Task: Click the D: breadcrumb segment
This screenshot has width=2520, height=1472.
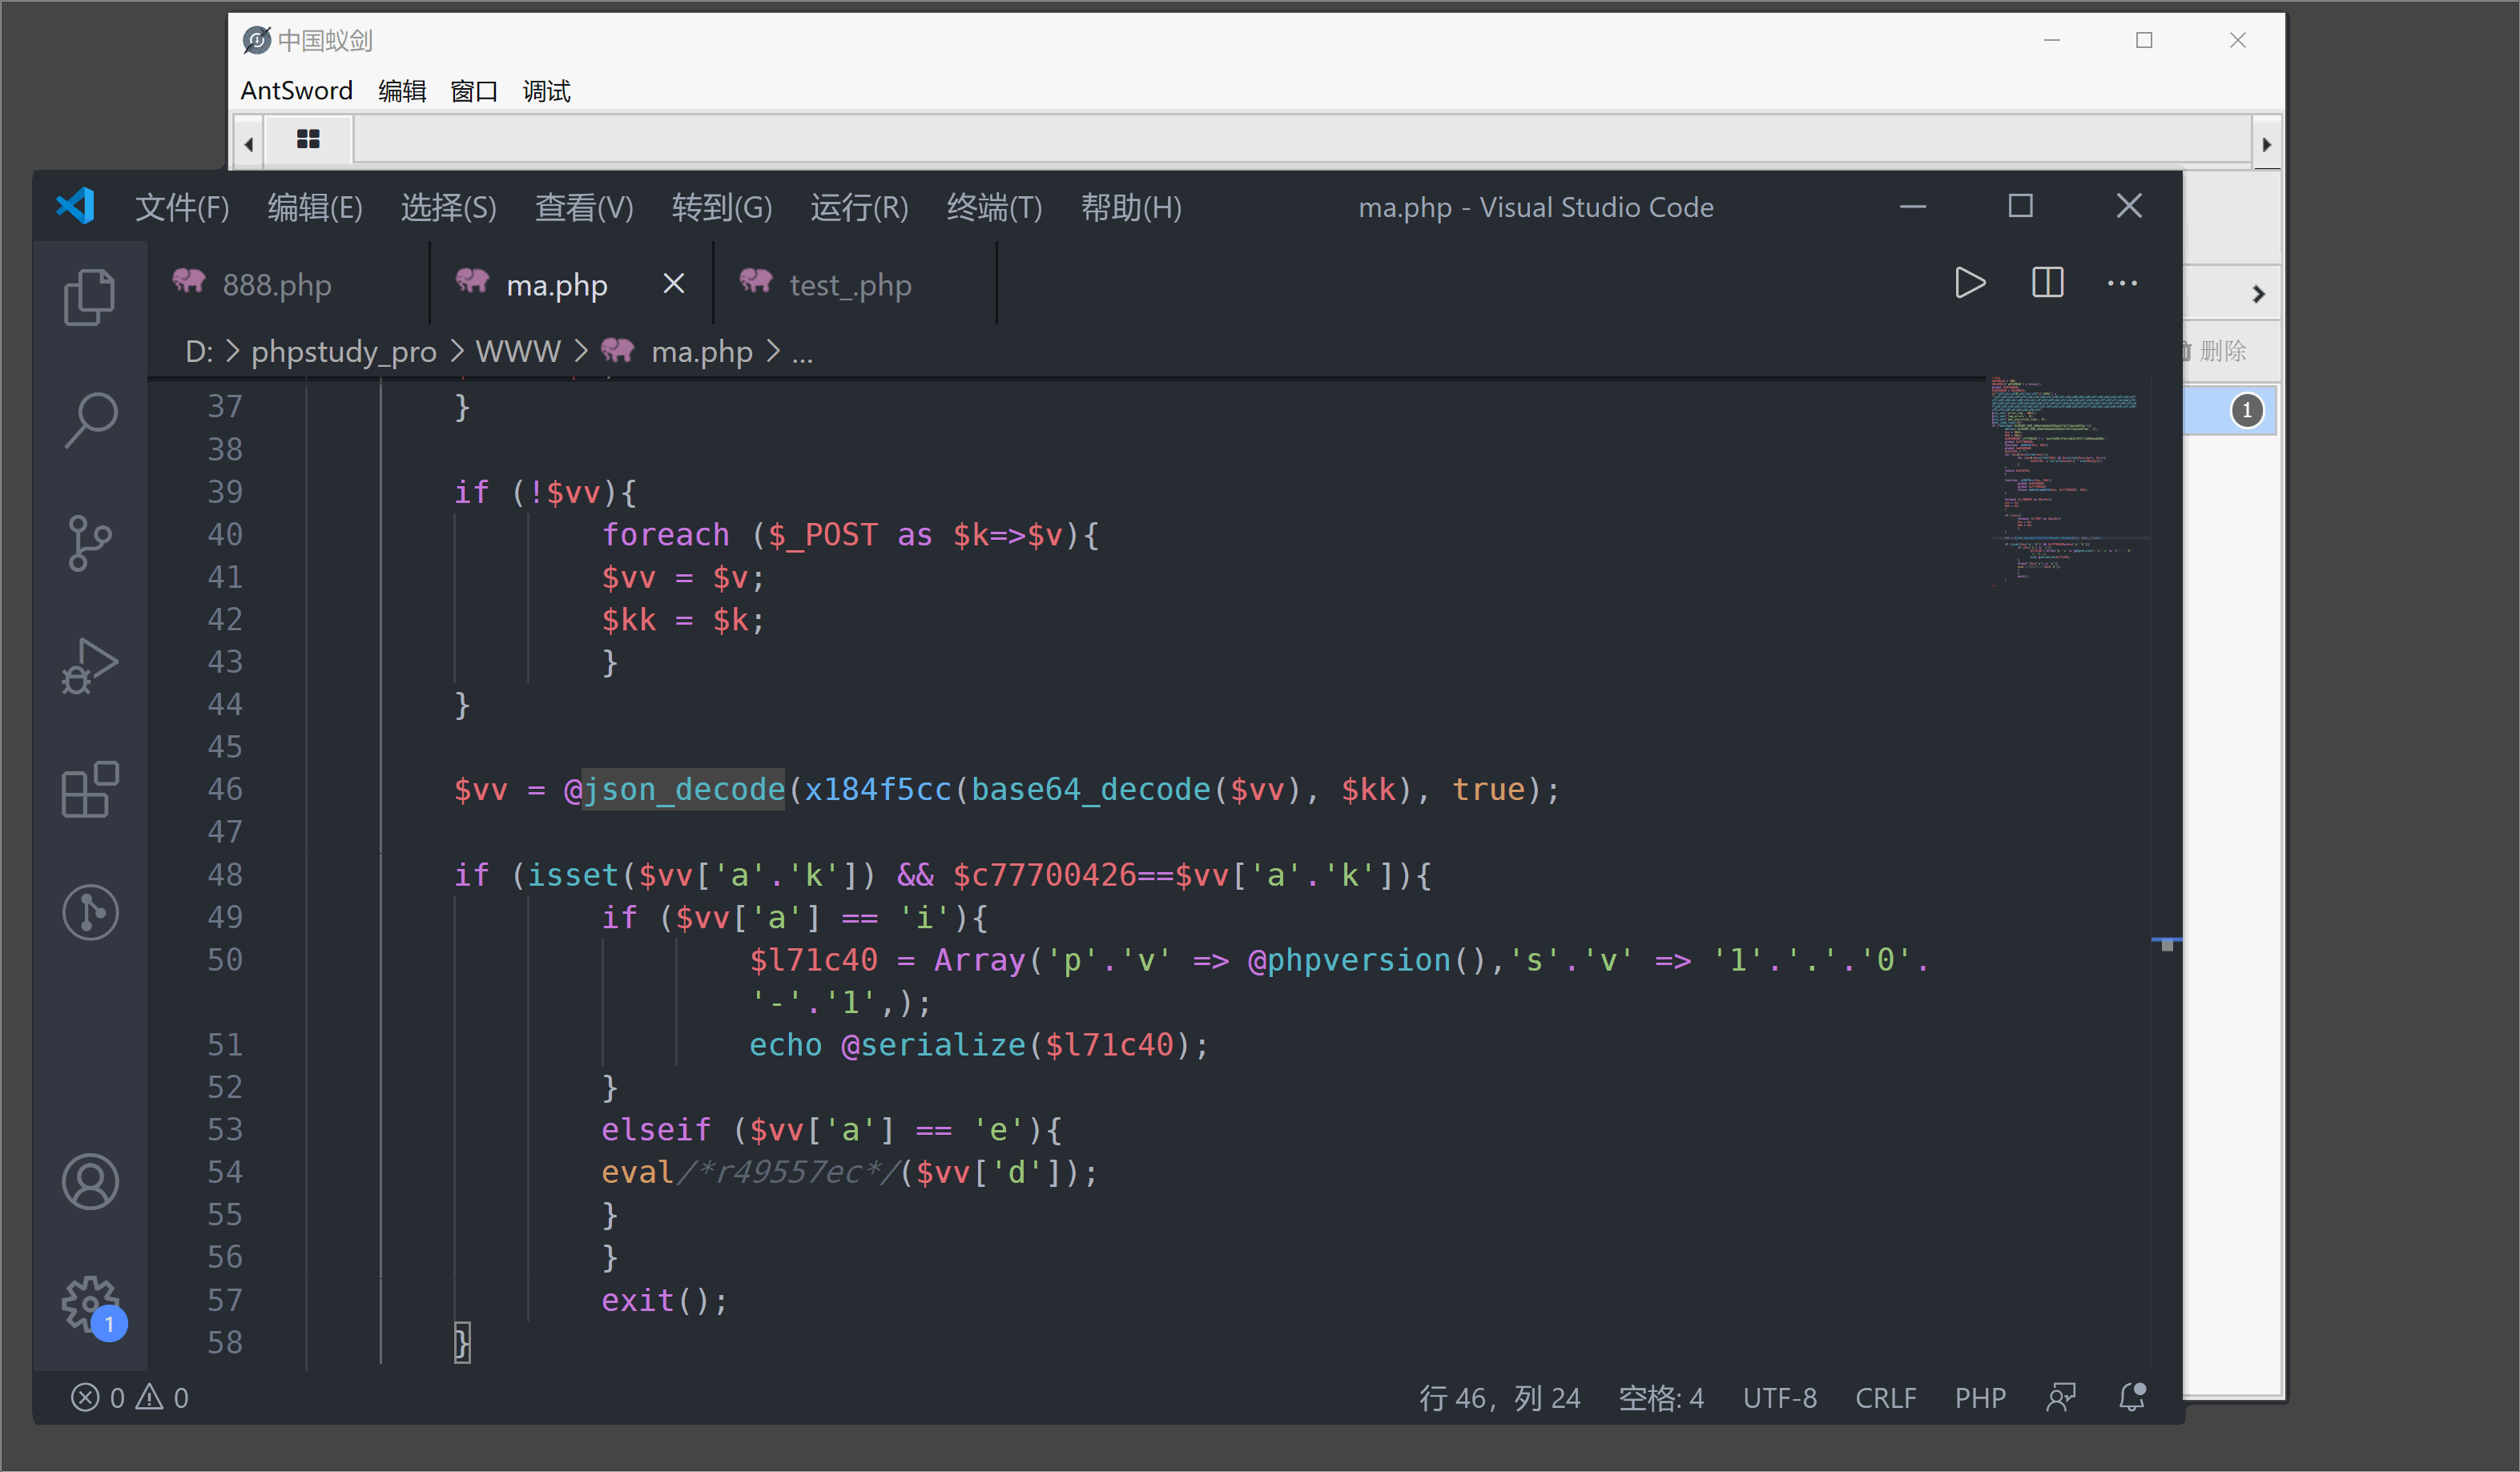Action: 199,351
